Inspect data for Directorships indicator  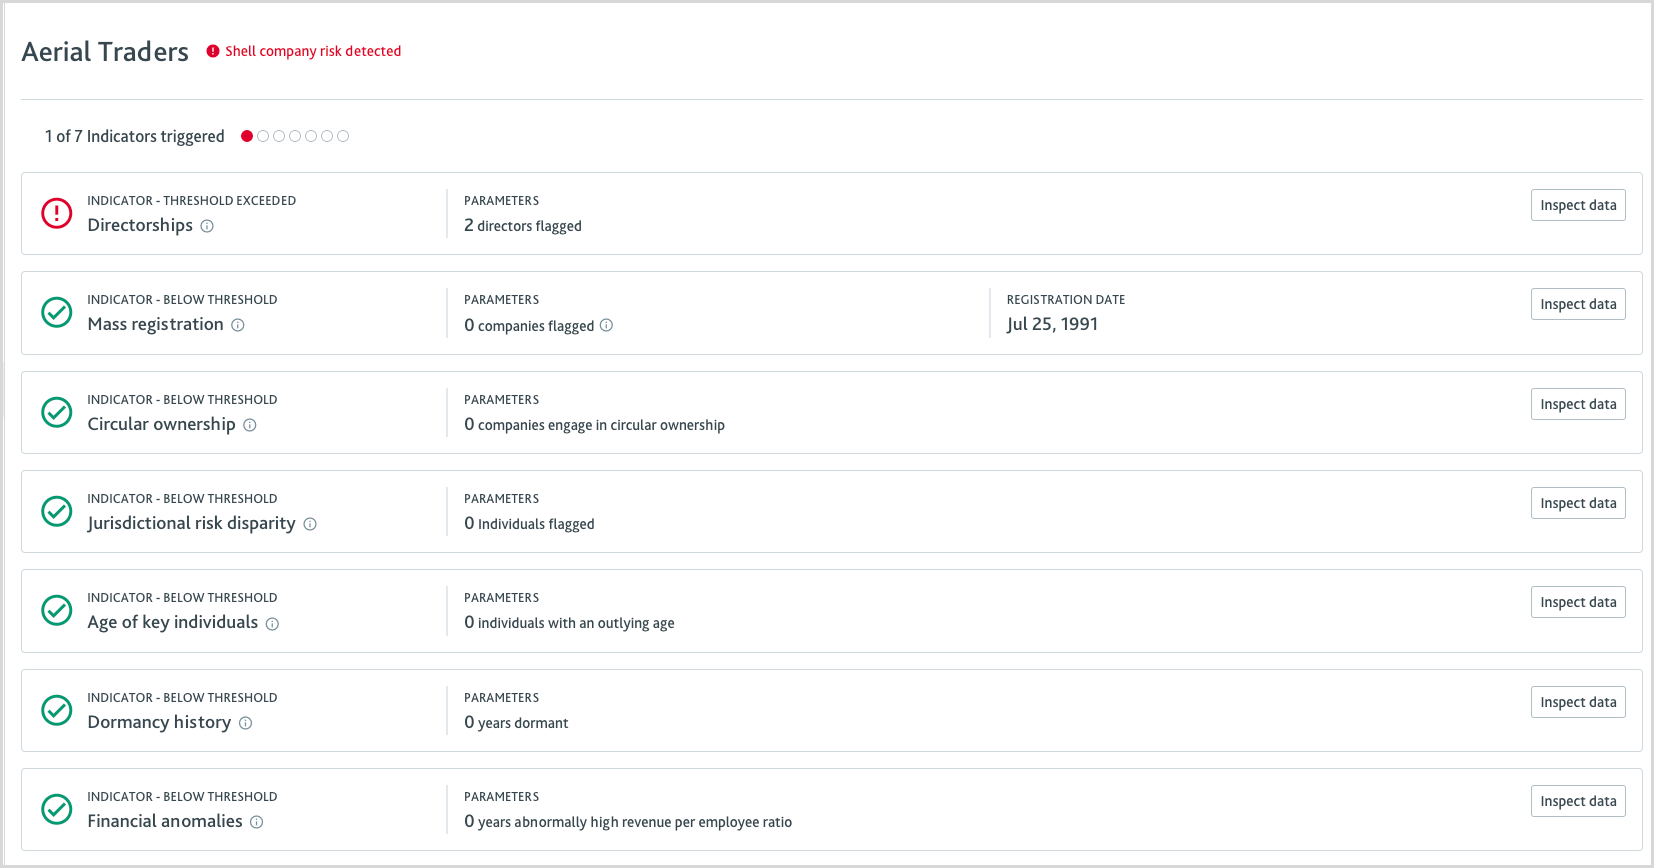(1578, 205)
